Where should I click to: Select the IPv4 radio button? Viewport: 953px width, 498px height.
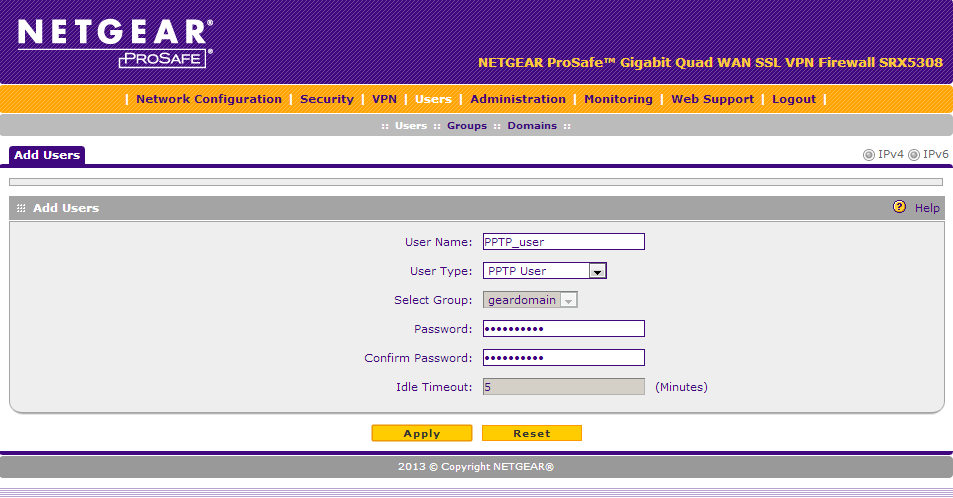pyautogui.click(x=869, y=155)
